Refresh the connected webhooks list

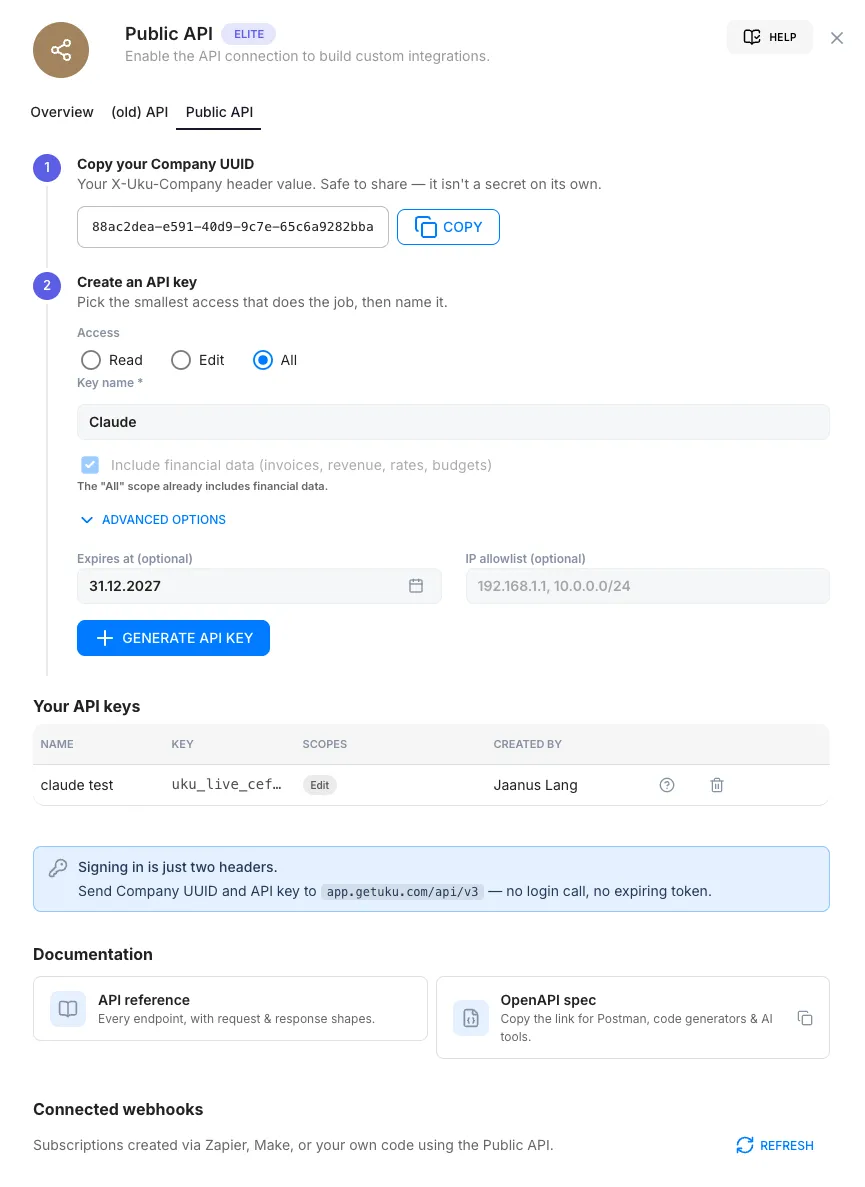(x=775, y=1145)
